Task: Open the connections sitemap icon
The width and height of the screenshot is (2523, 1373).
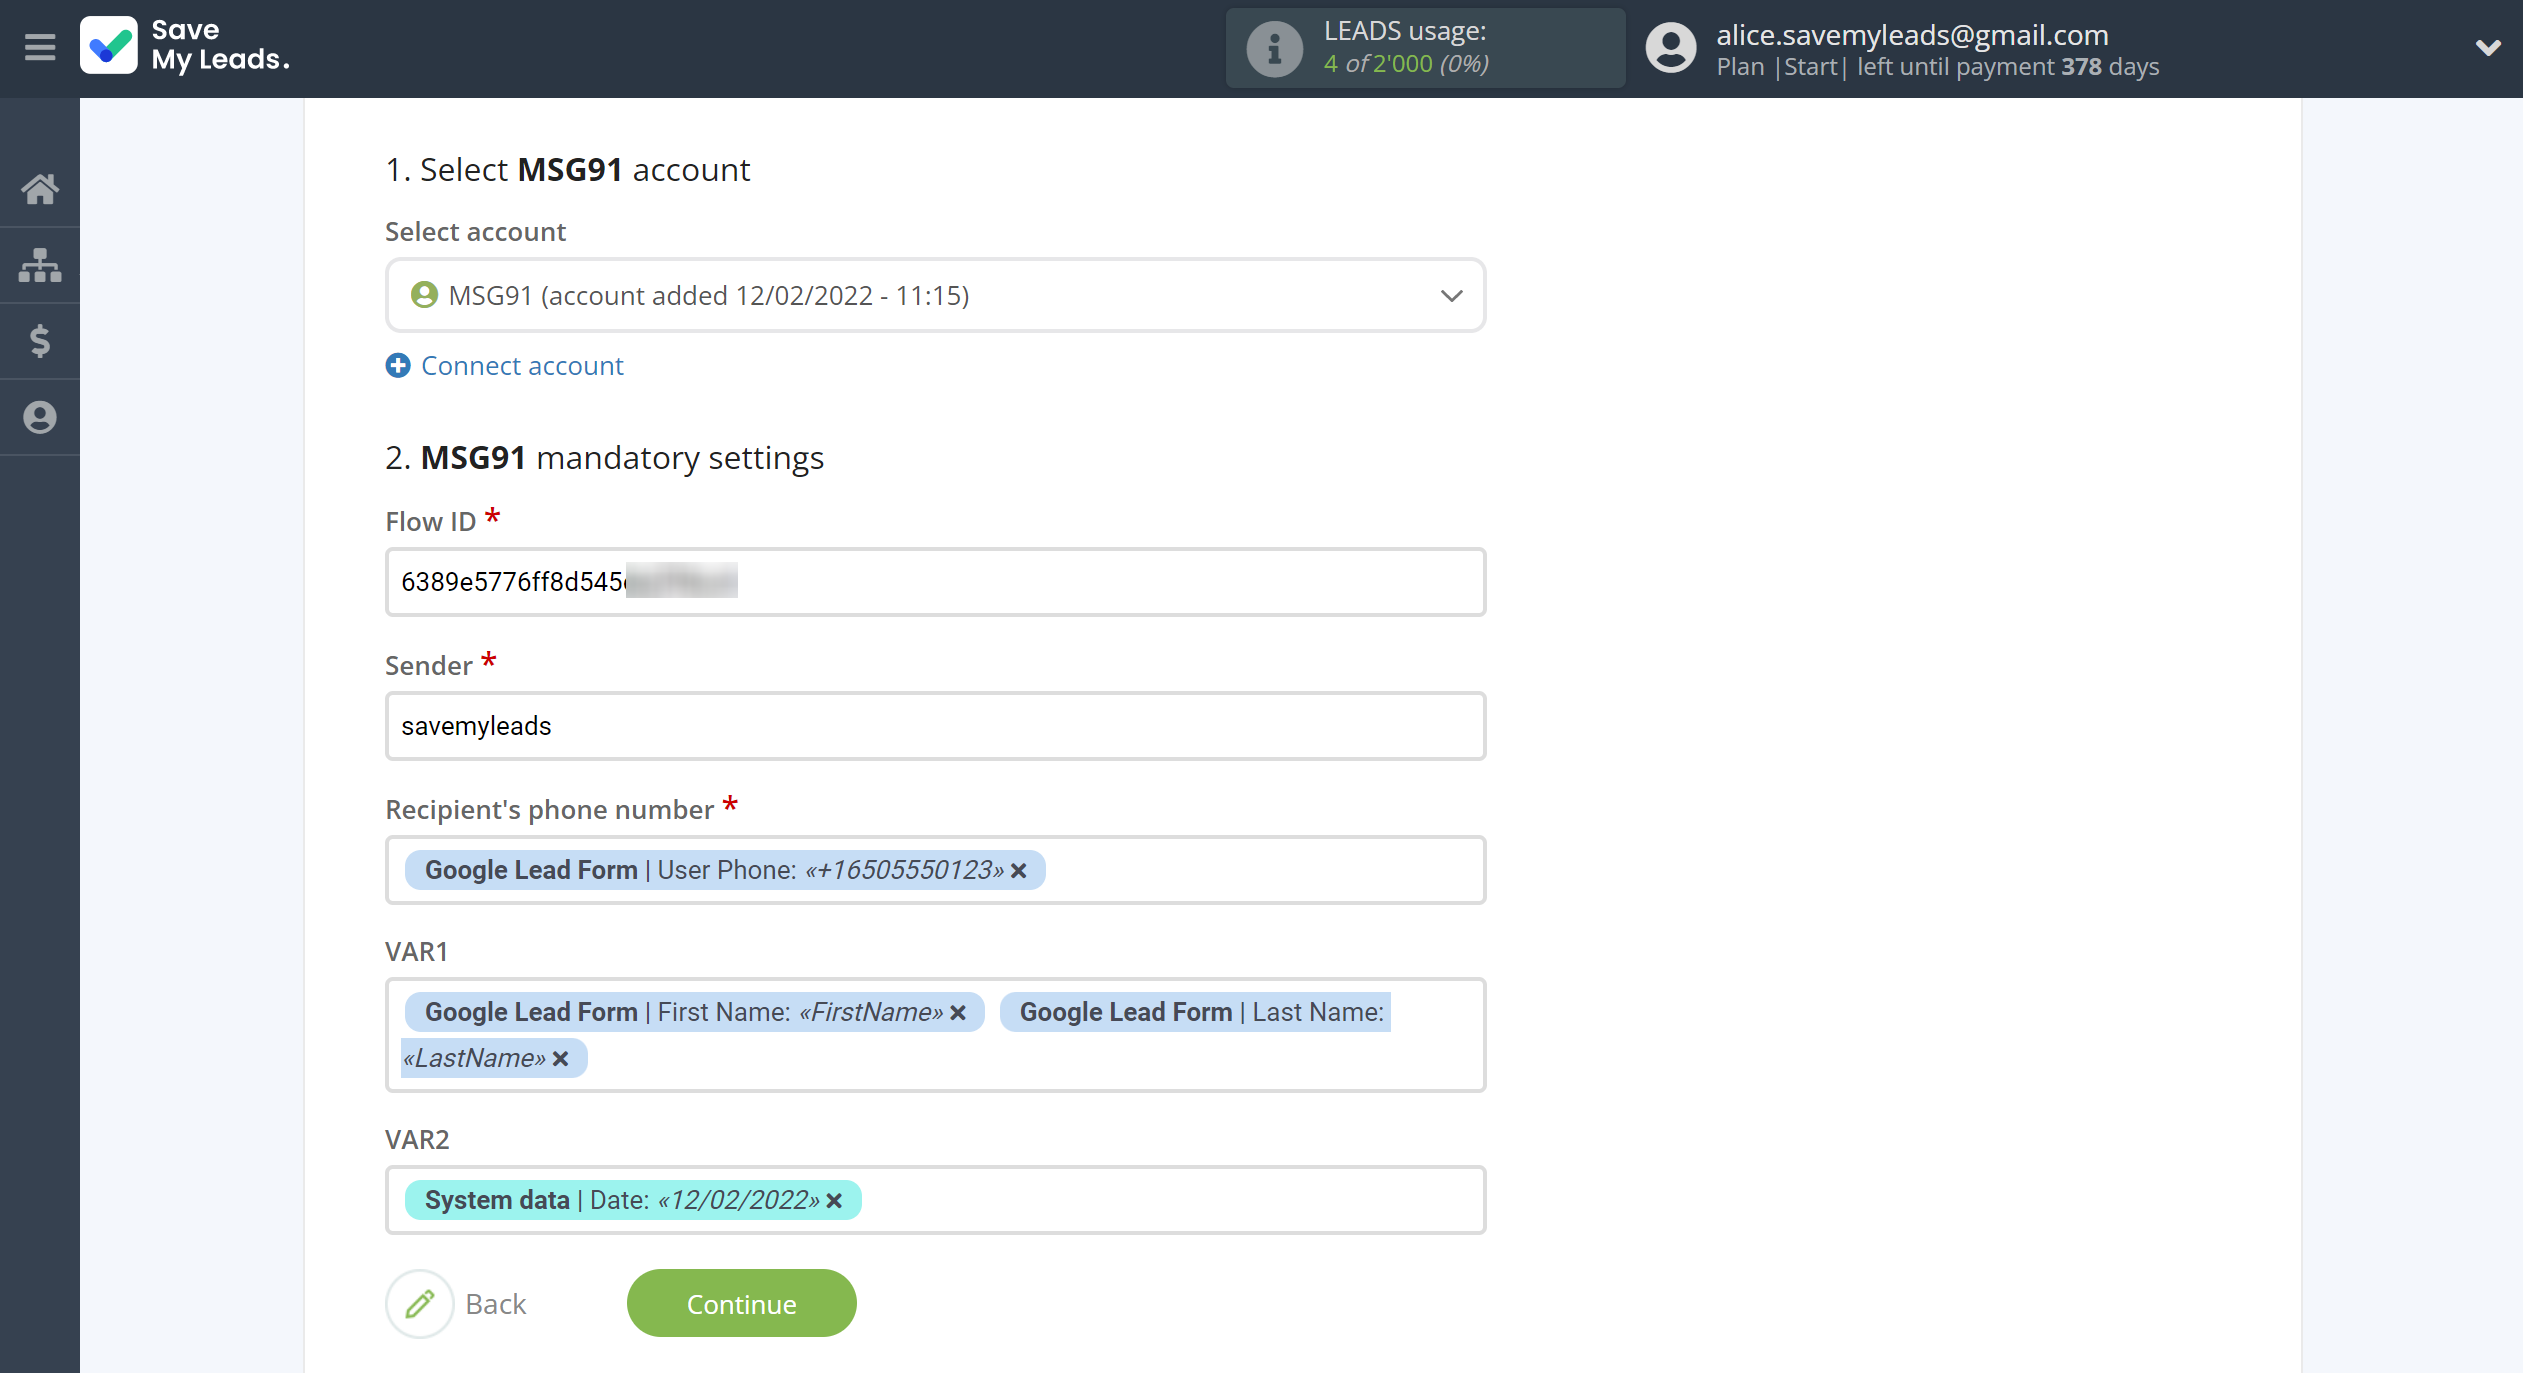Action: pyautogui.click(x=40, y=265)
